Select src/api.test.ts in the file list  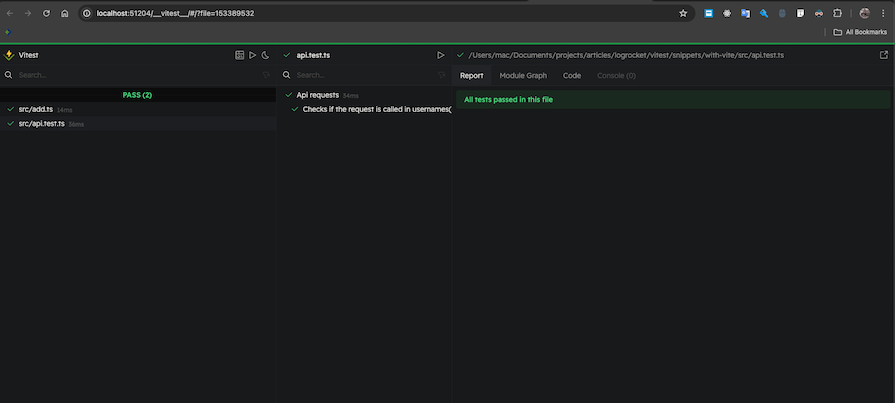click(x=41, y=123)
